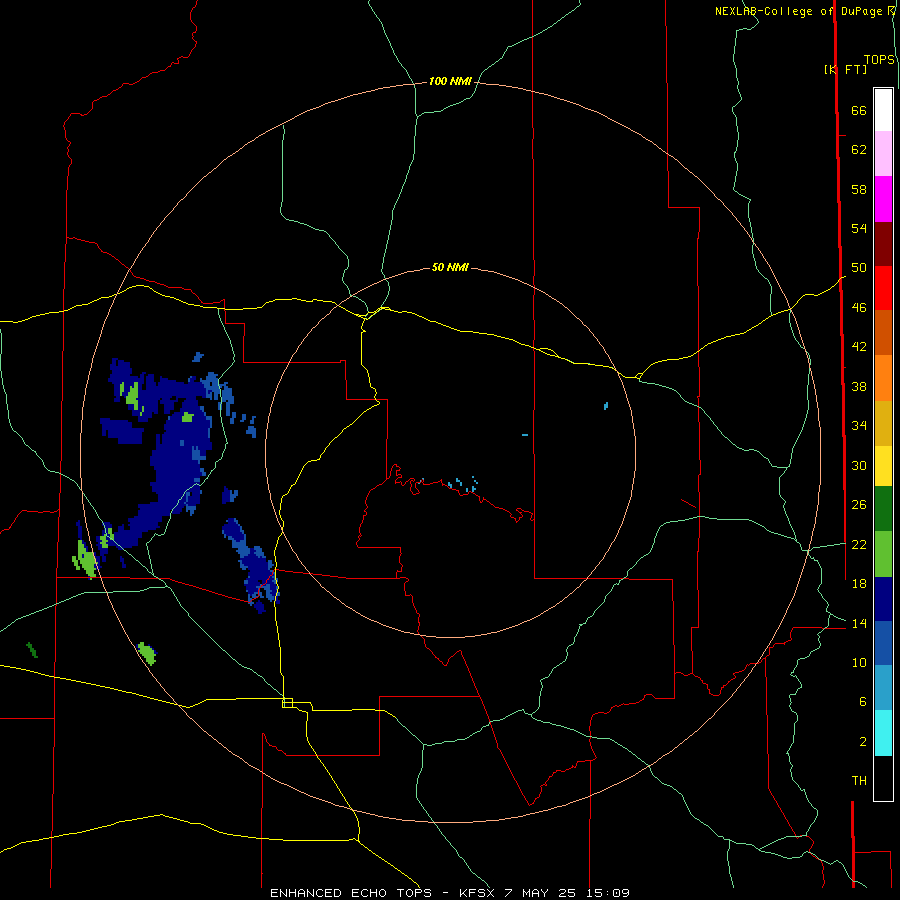Viewport: 900px width, 900px height.
Task: Click the light green 26 kft swatch
Action: point(883,554)
